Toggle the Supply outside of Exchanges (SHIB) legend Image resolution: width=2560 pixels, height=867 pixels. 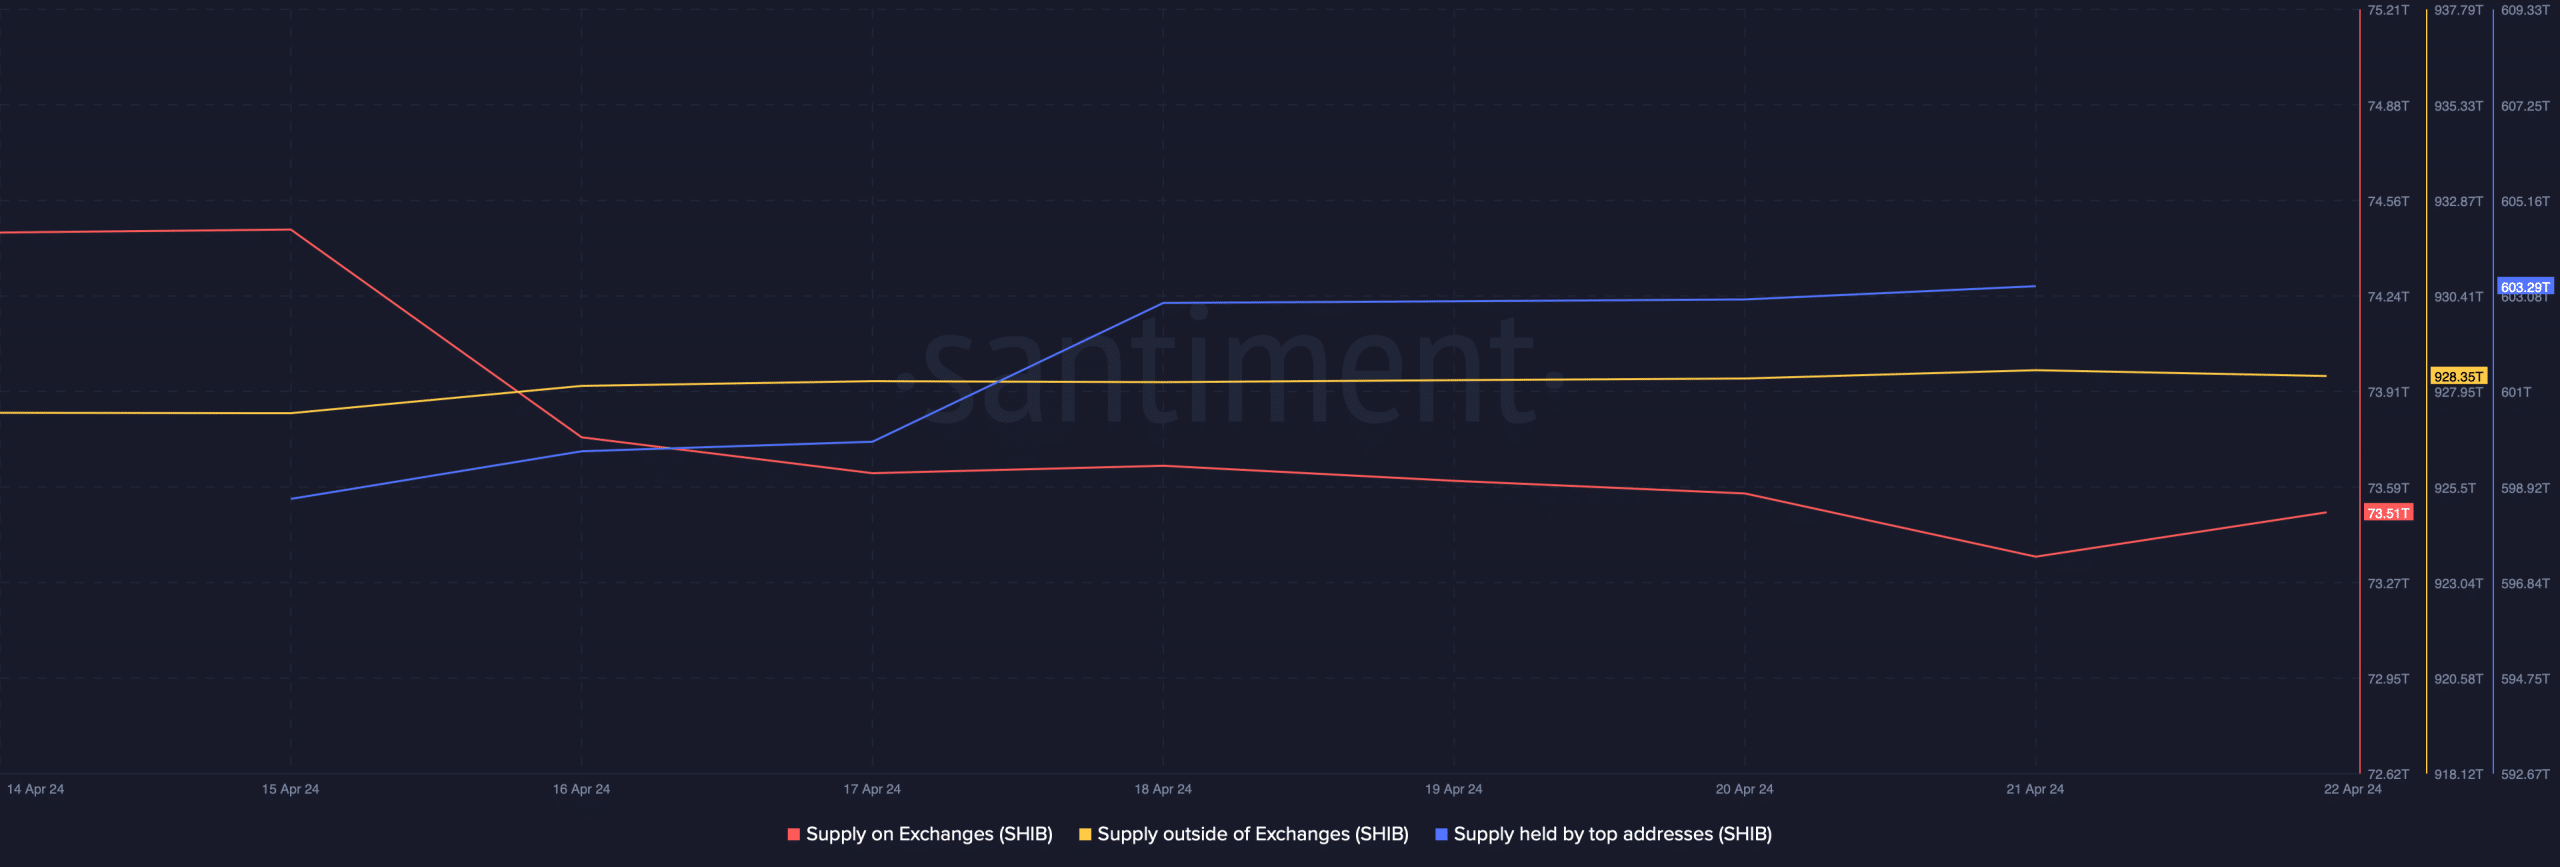1244,834
